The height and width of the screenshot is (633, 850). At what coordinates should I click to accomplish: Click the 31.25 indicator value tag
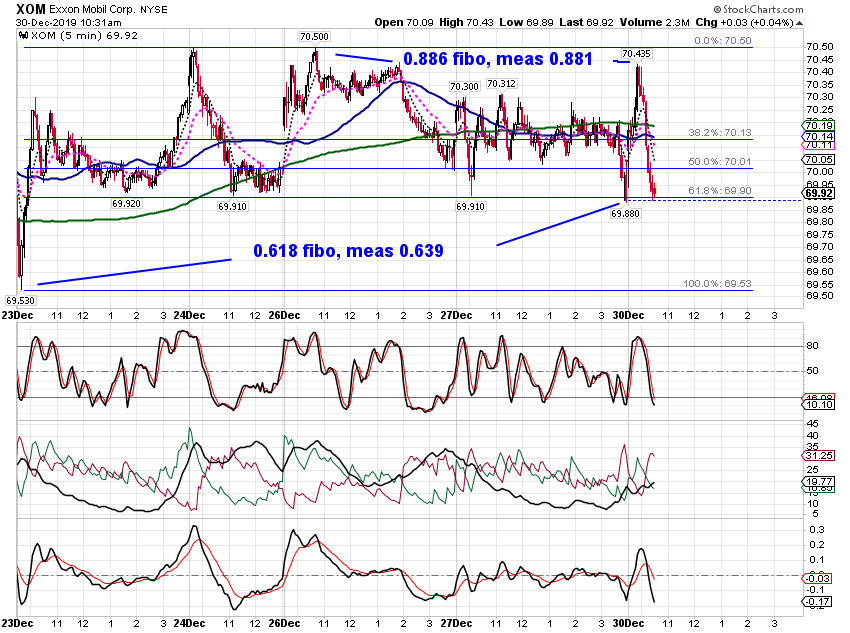coord(819,455)
